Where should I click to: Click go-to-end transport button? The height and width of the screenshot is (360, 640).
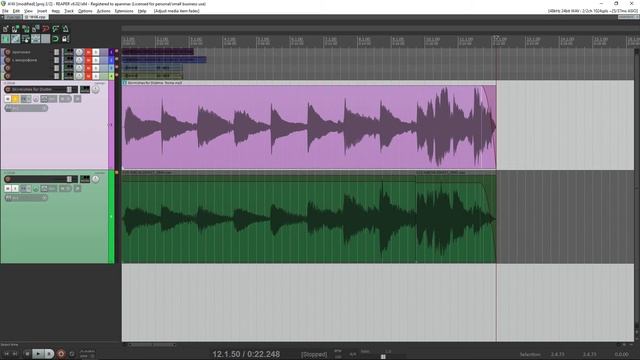[x=15, y=353]
